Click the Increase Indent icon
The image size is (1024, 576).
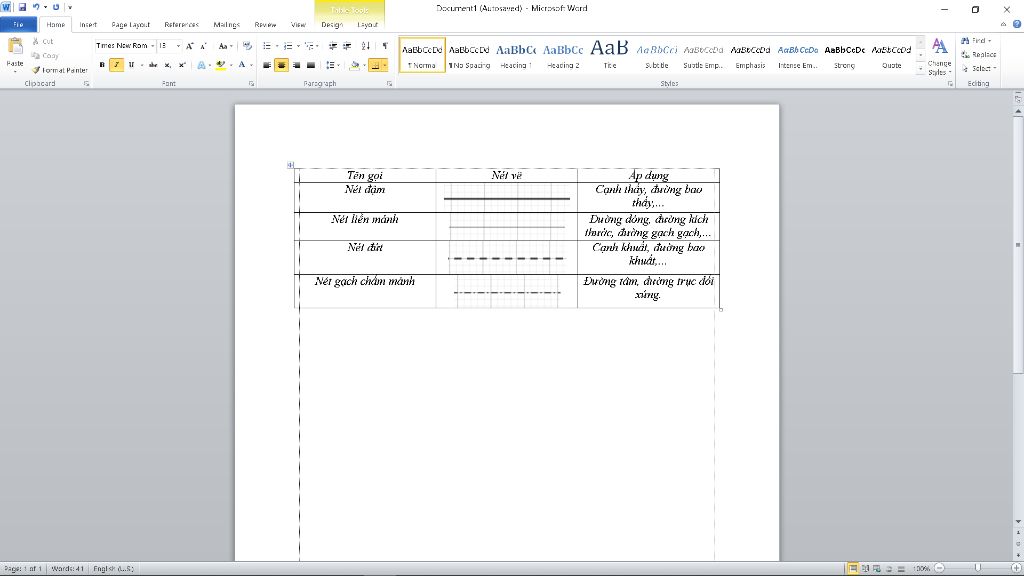[x=347, y=46]
